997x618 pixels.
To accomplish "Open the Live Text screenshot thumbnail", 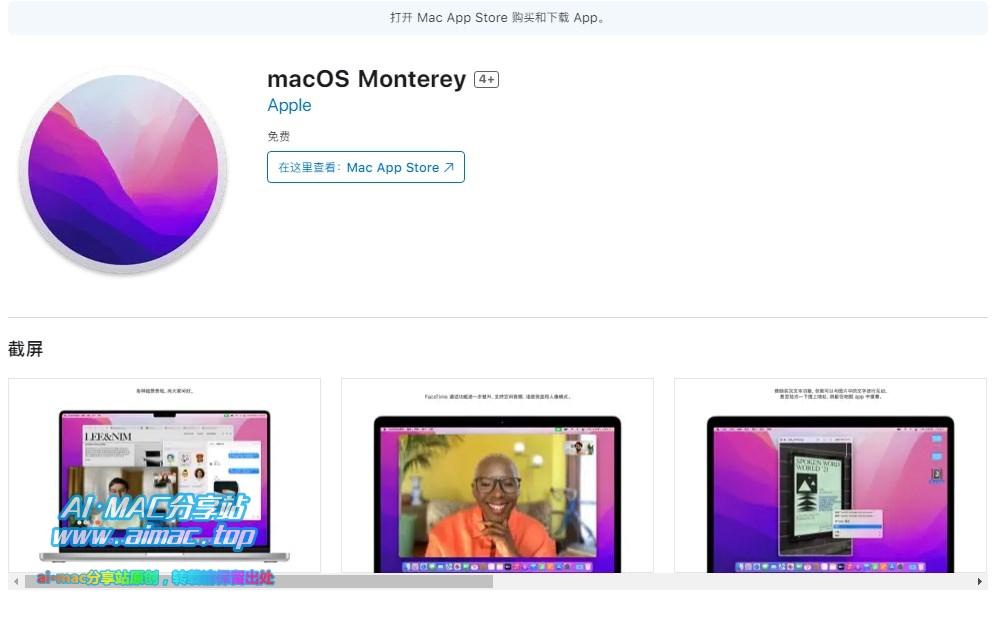I will click(830, 476).
